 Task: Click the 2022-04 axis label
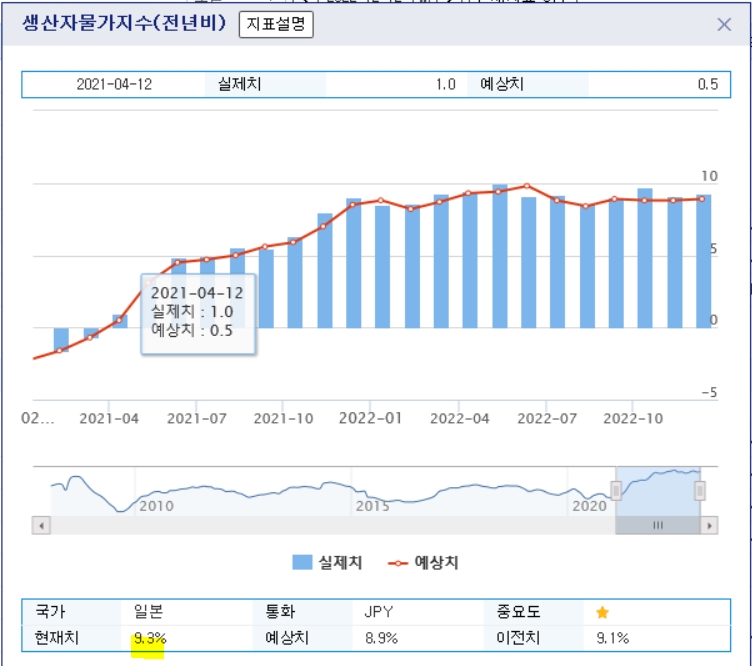point(459,419)
